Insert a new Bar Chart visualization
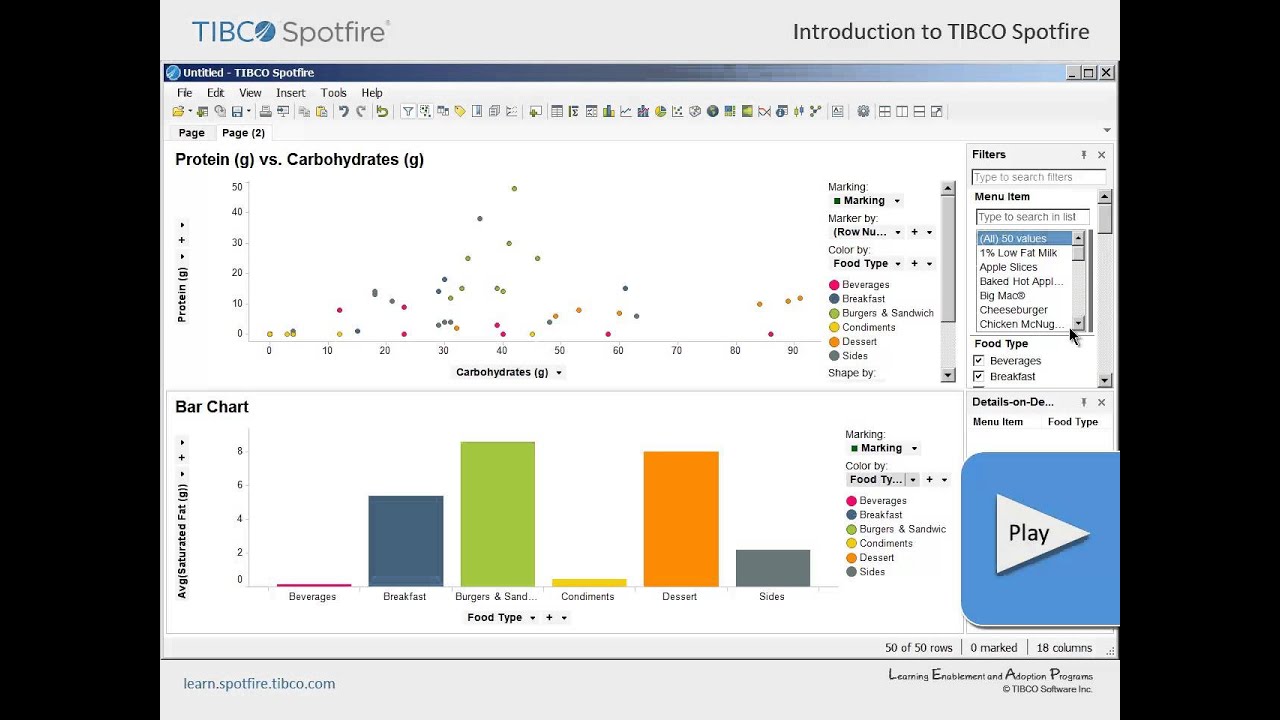 (608, 111)
